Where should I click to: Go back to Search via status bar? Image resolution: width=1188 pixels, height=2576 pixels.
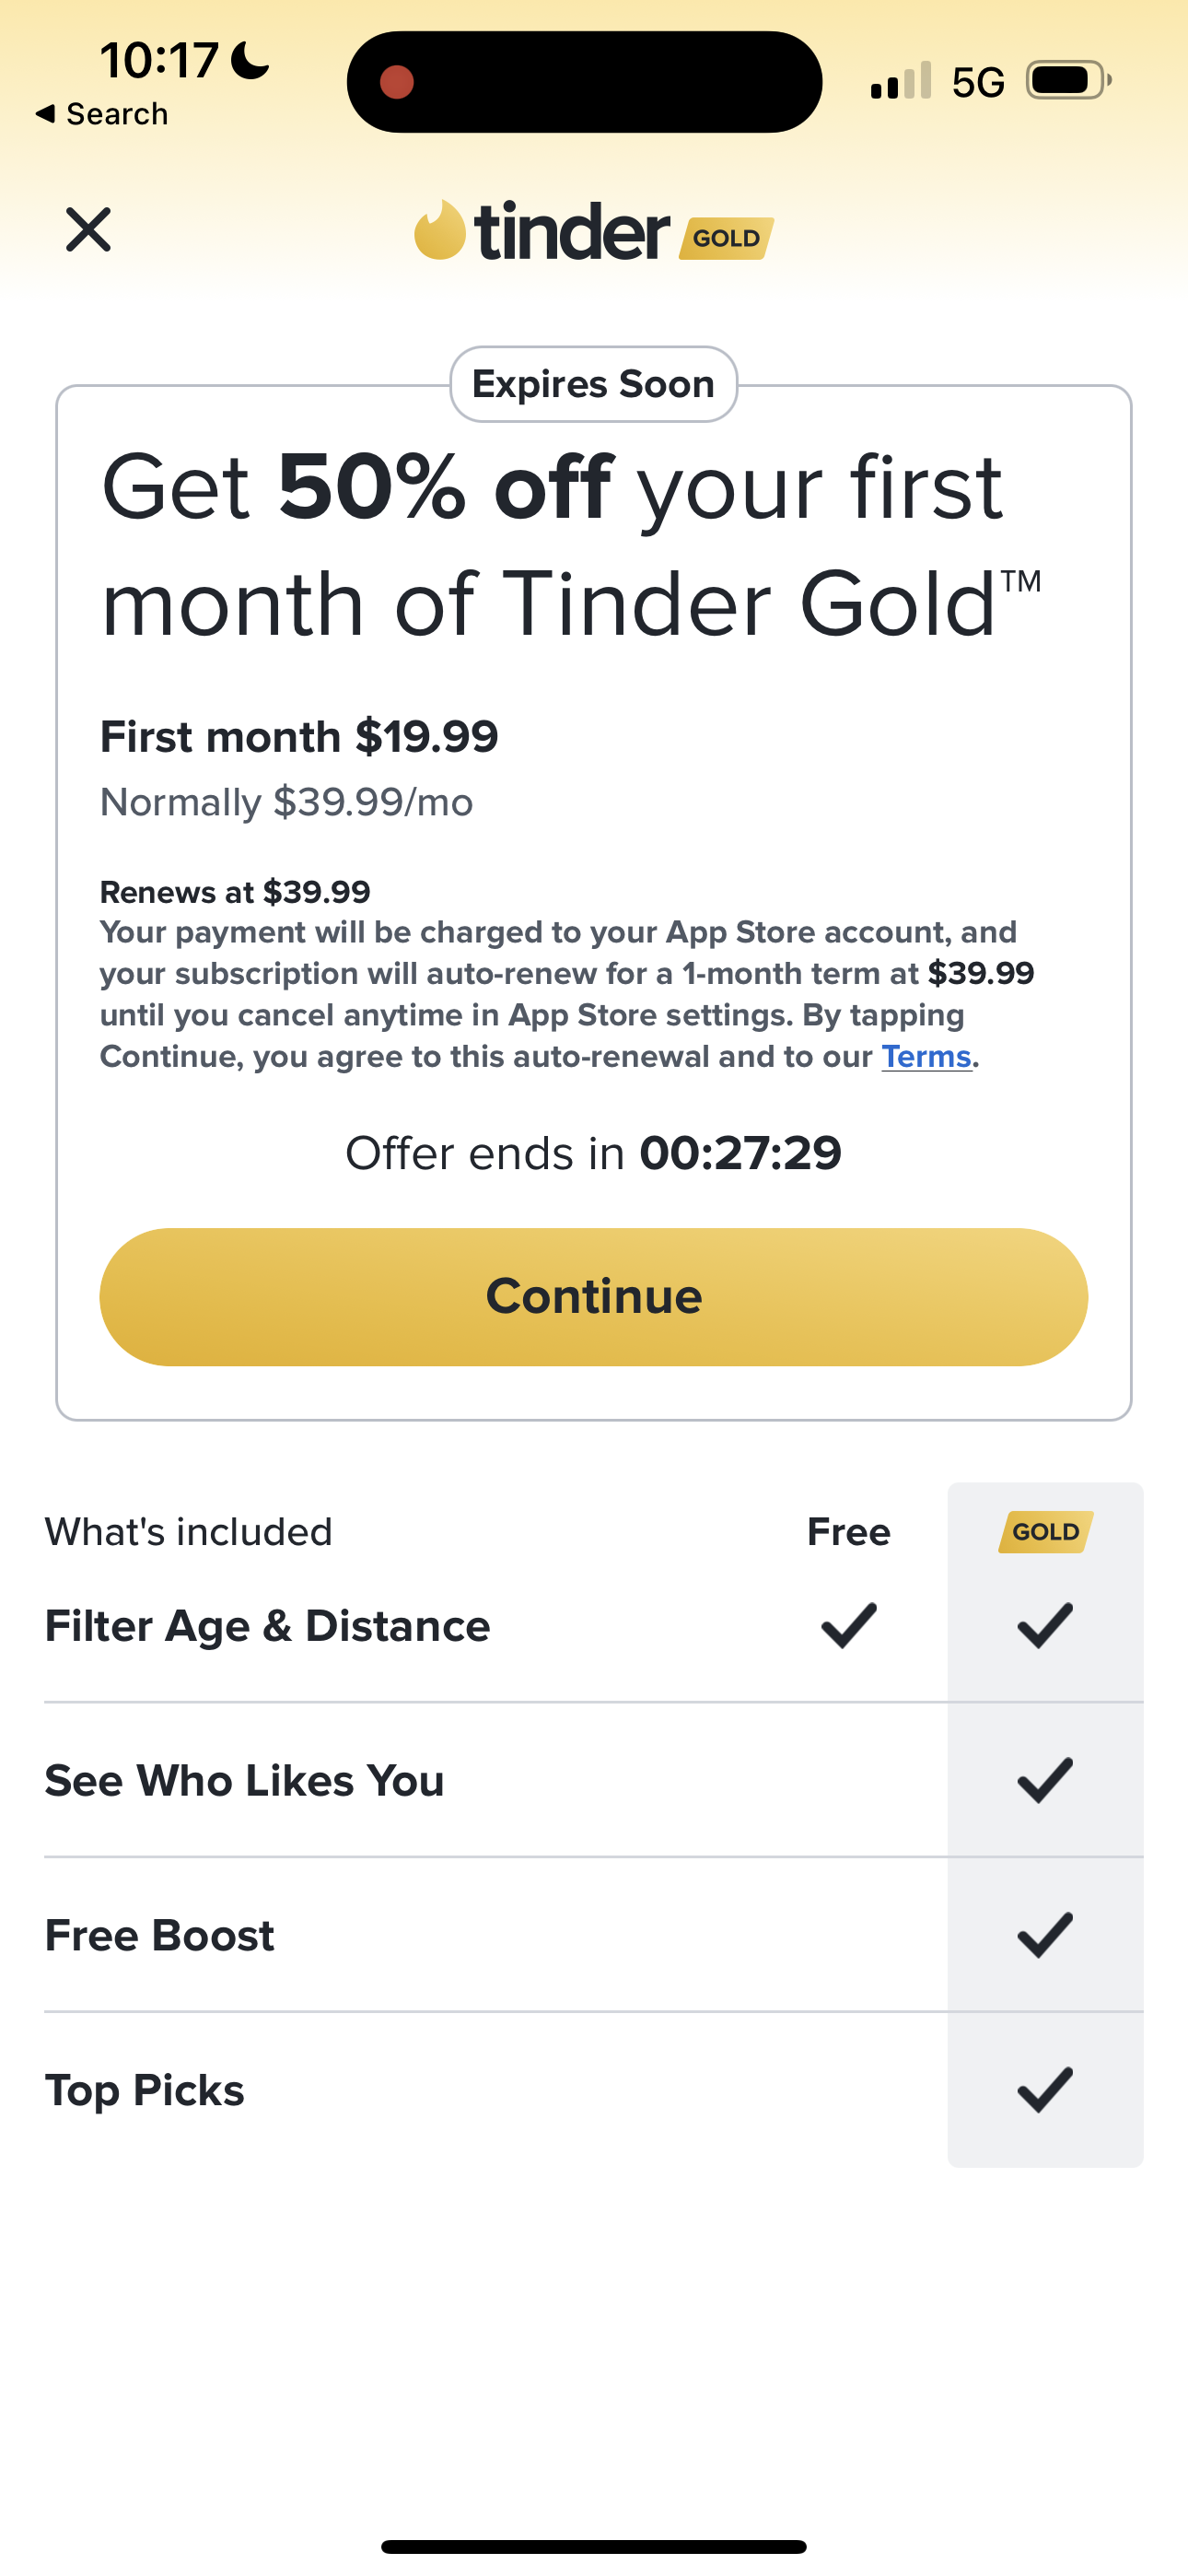click(101, 114)
